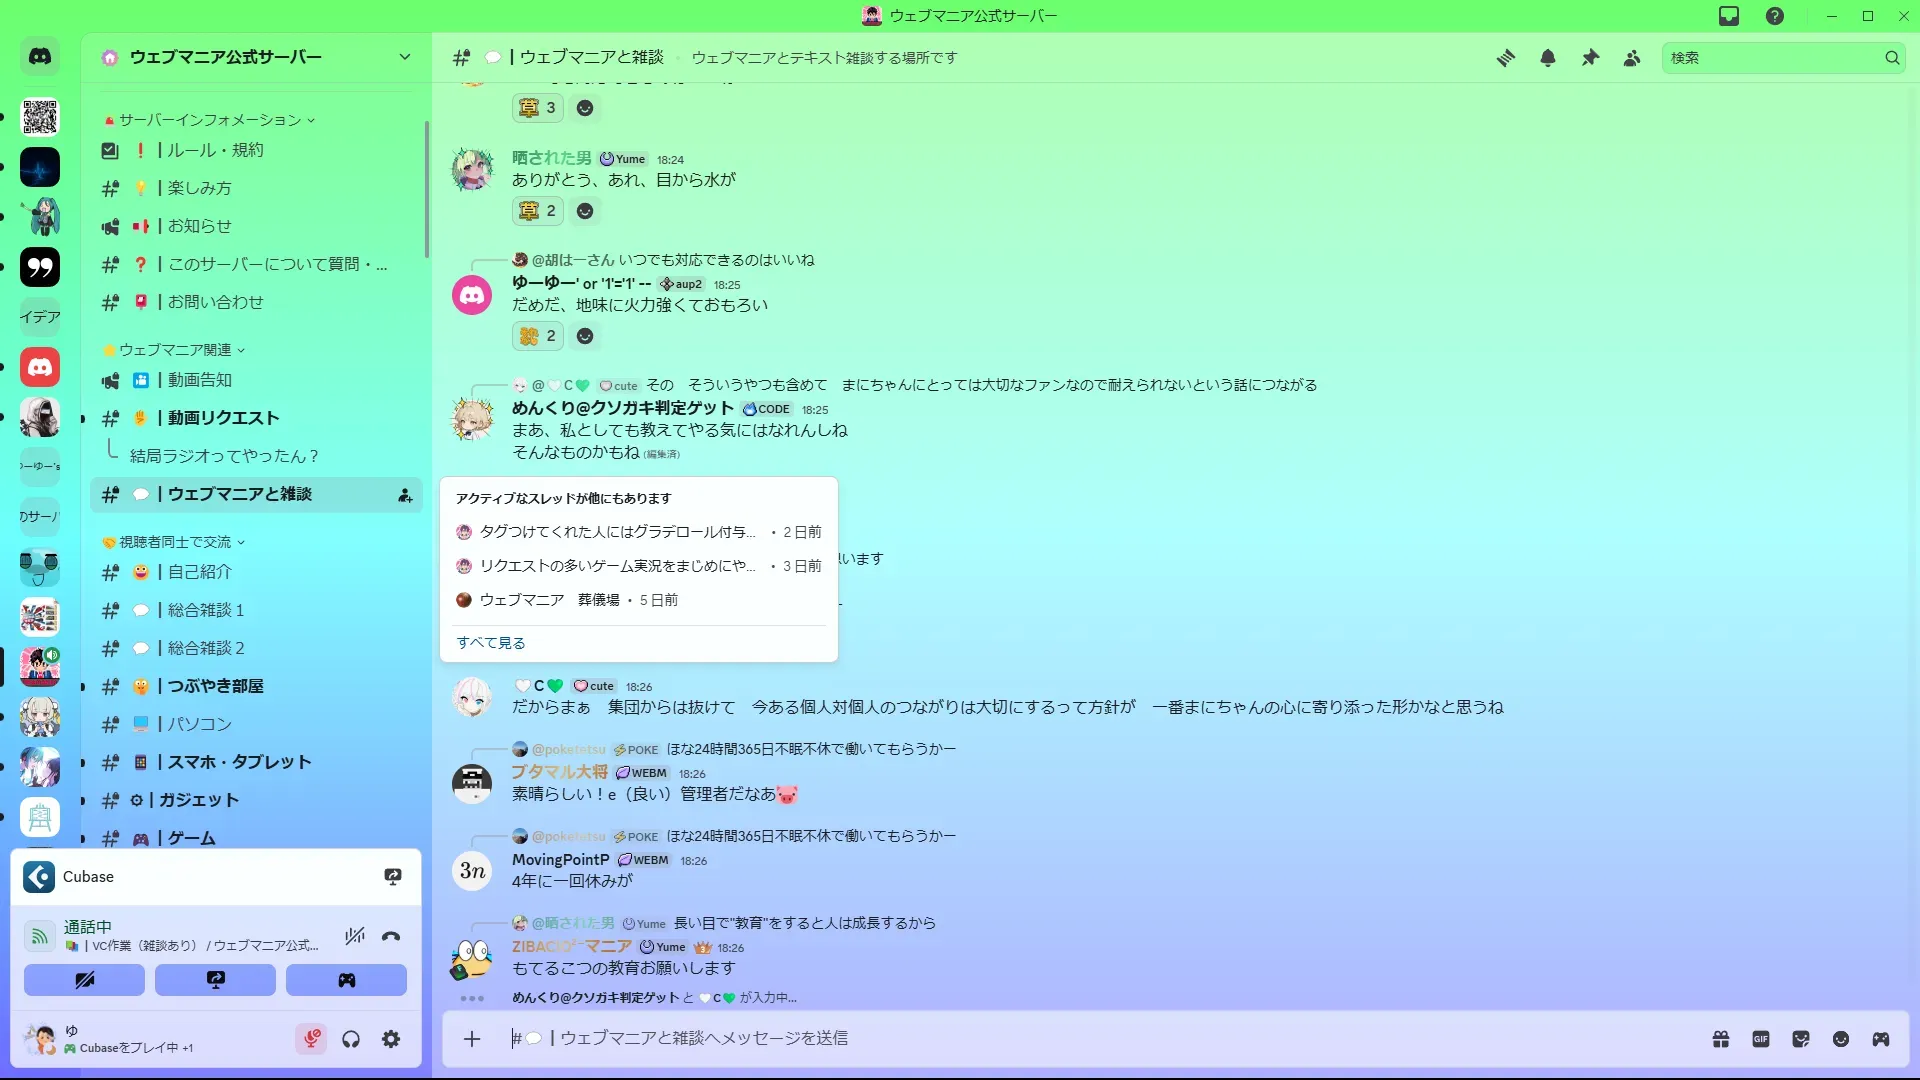Viewport: 1920px width, 1080px height.
Task: Open user settings gear icon
Action: pyautogui.click(x=391, y=1039)
